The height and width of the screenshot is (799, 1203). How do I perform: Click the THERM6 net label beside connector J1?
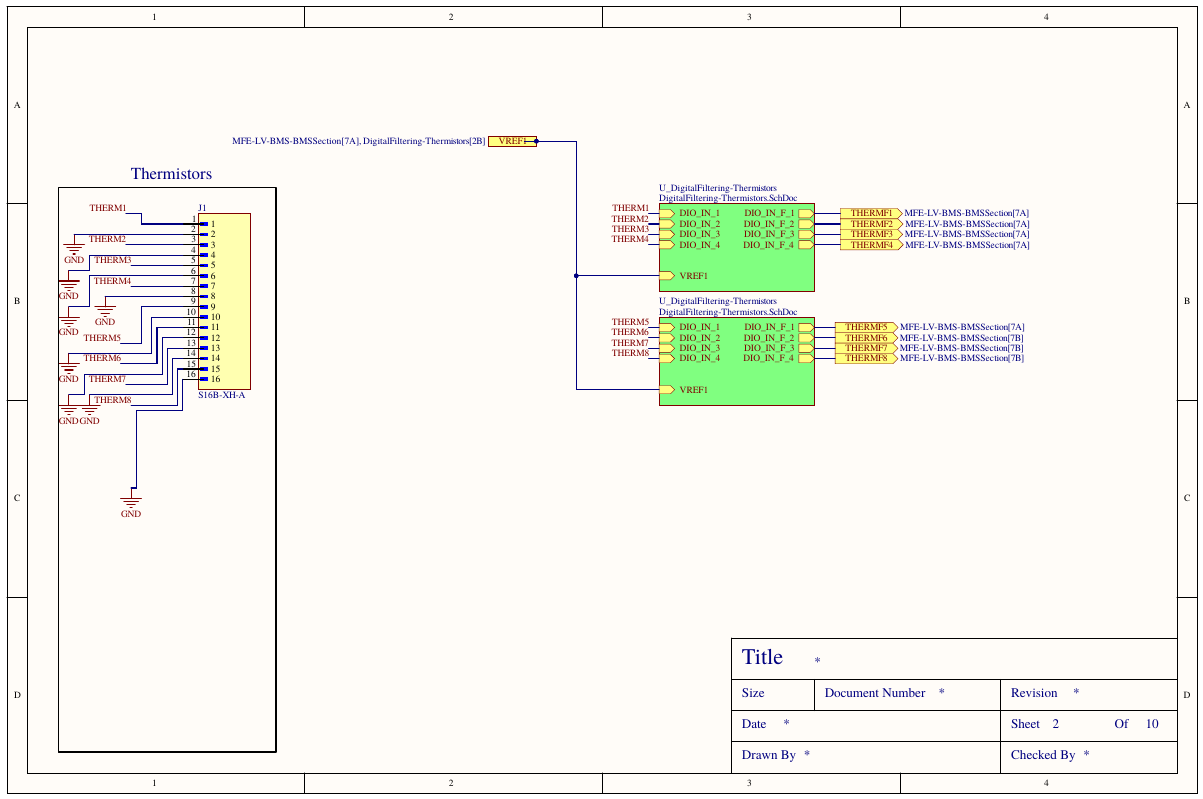coord(102,358)
